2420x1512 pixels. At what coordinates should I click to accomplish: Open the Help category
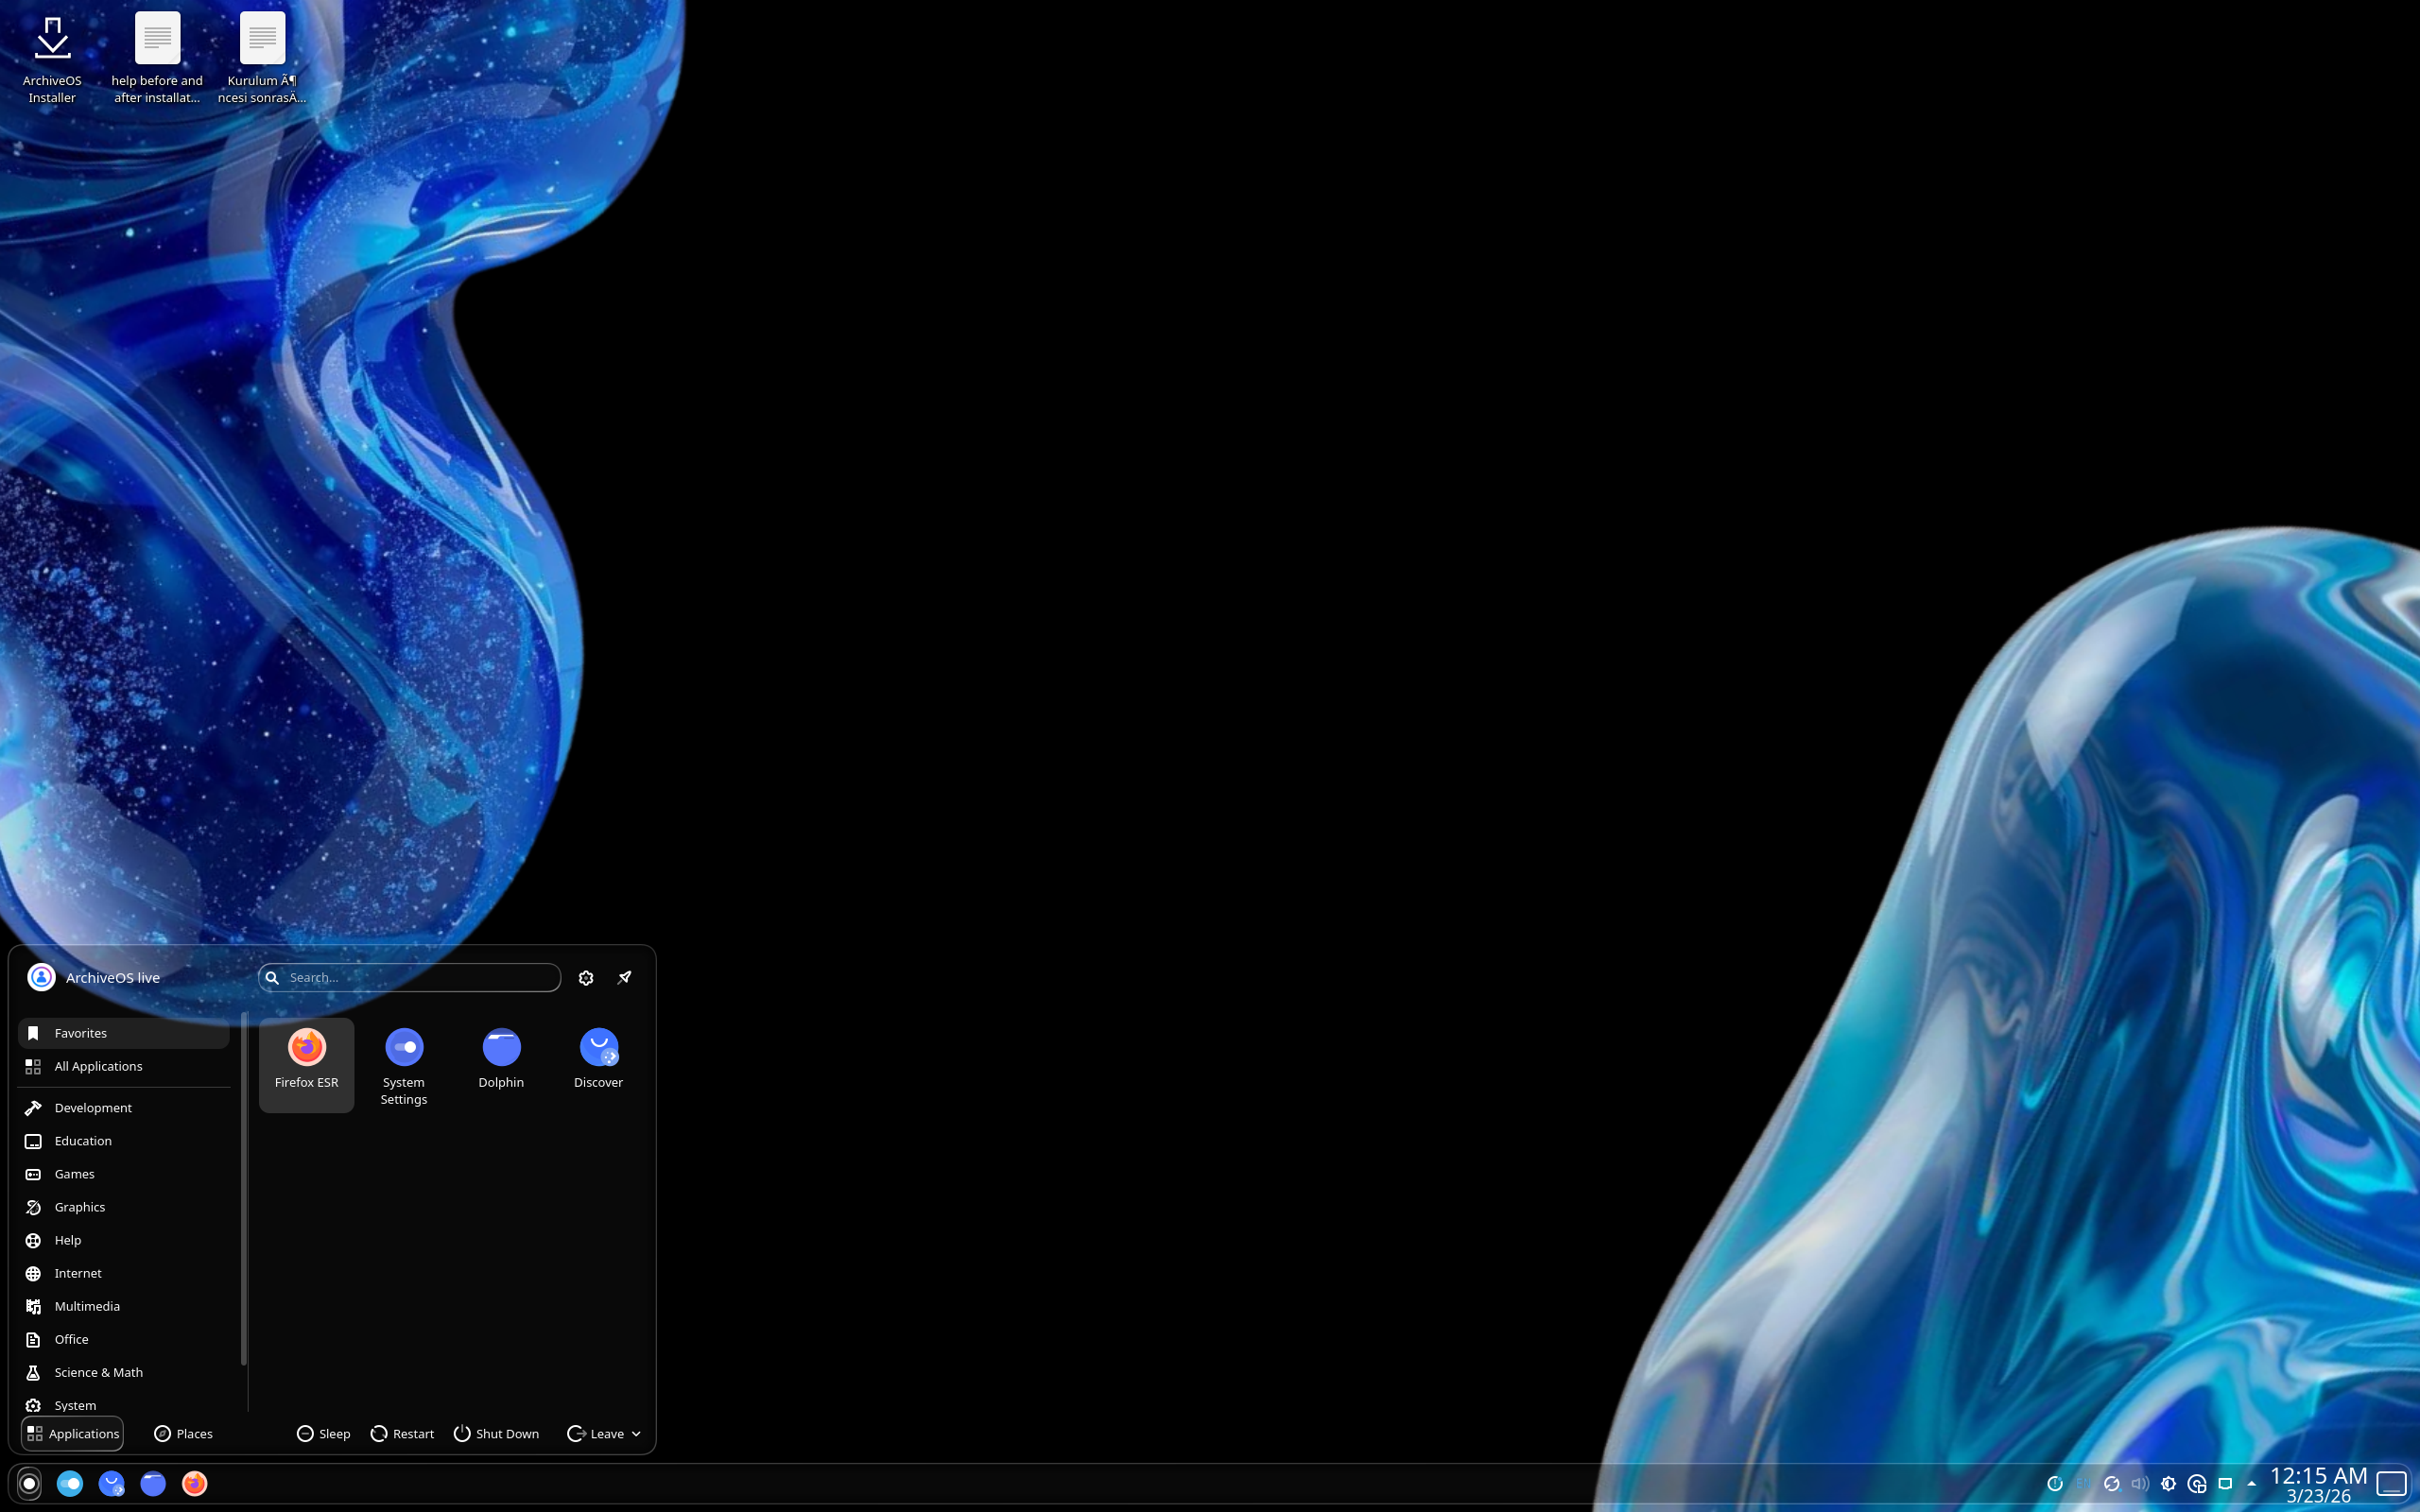click(123, 1239)
